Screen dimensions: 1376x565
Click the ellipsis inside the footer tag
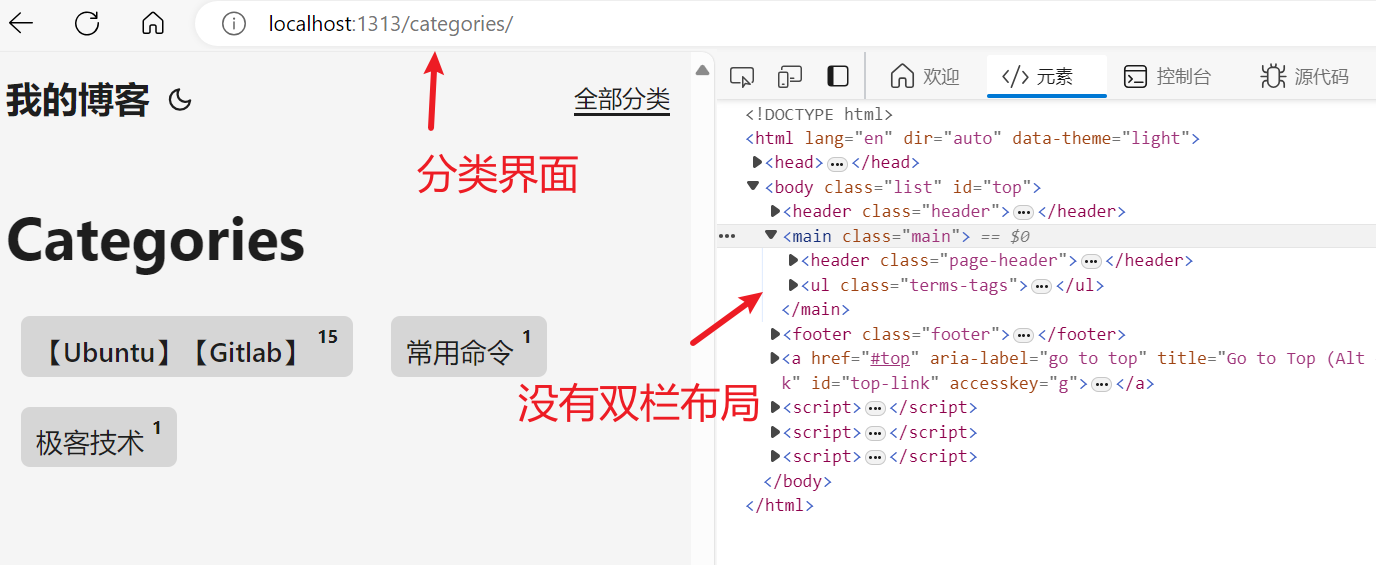(1023, 335)
